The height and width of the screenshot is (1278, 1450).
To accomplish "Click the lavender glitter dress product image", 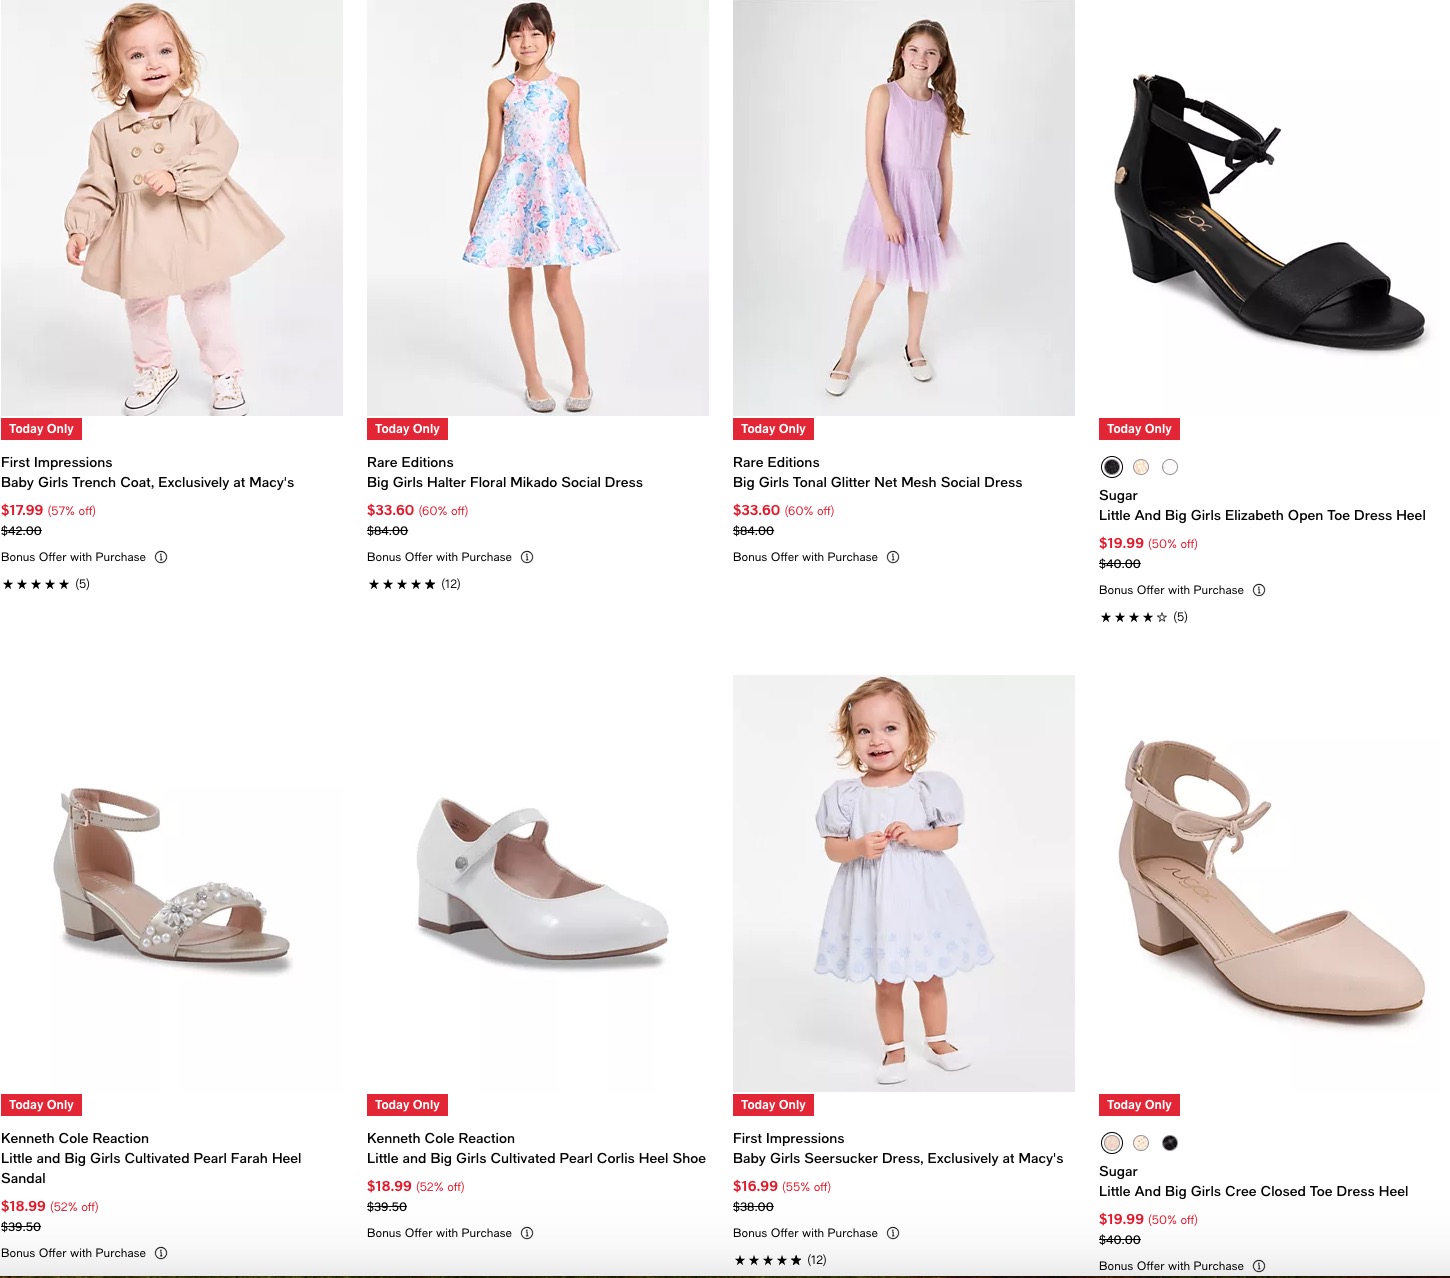I will point(903,208).
